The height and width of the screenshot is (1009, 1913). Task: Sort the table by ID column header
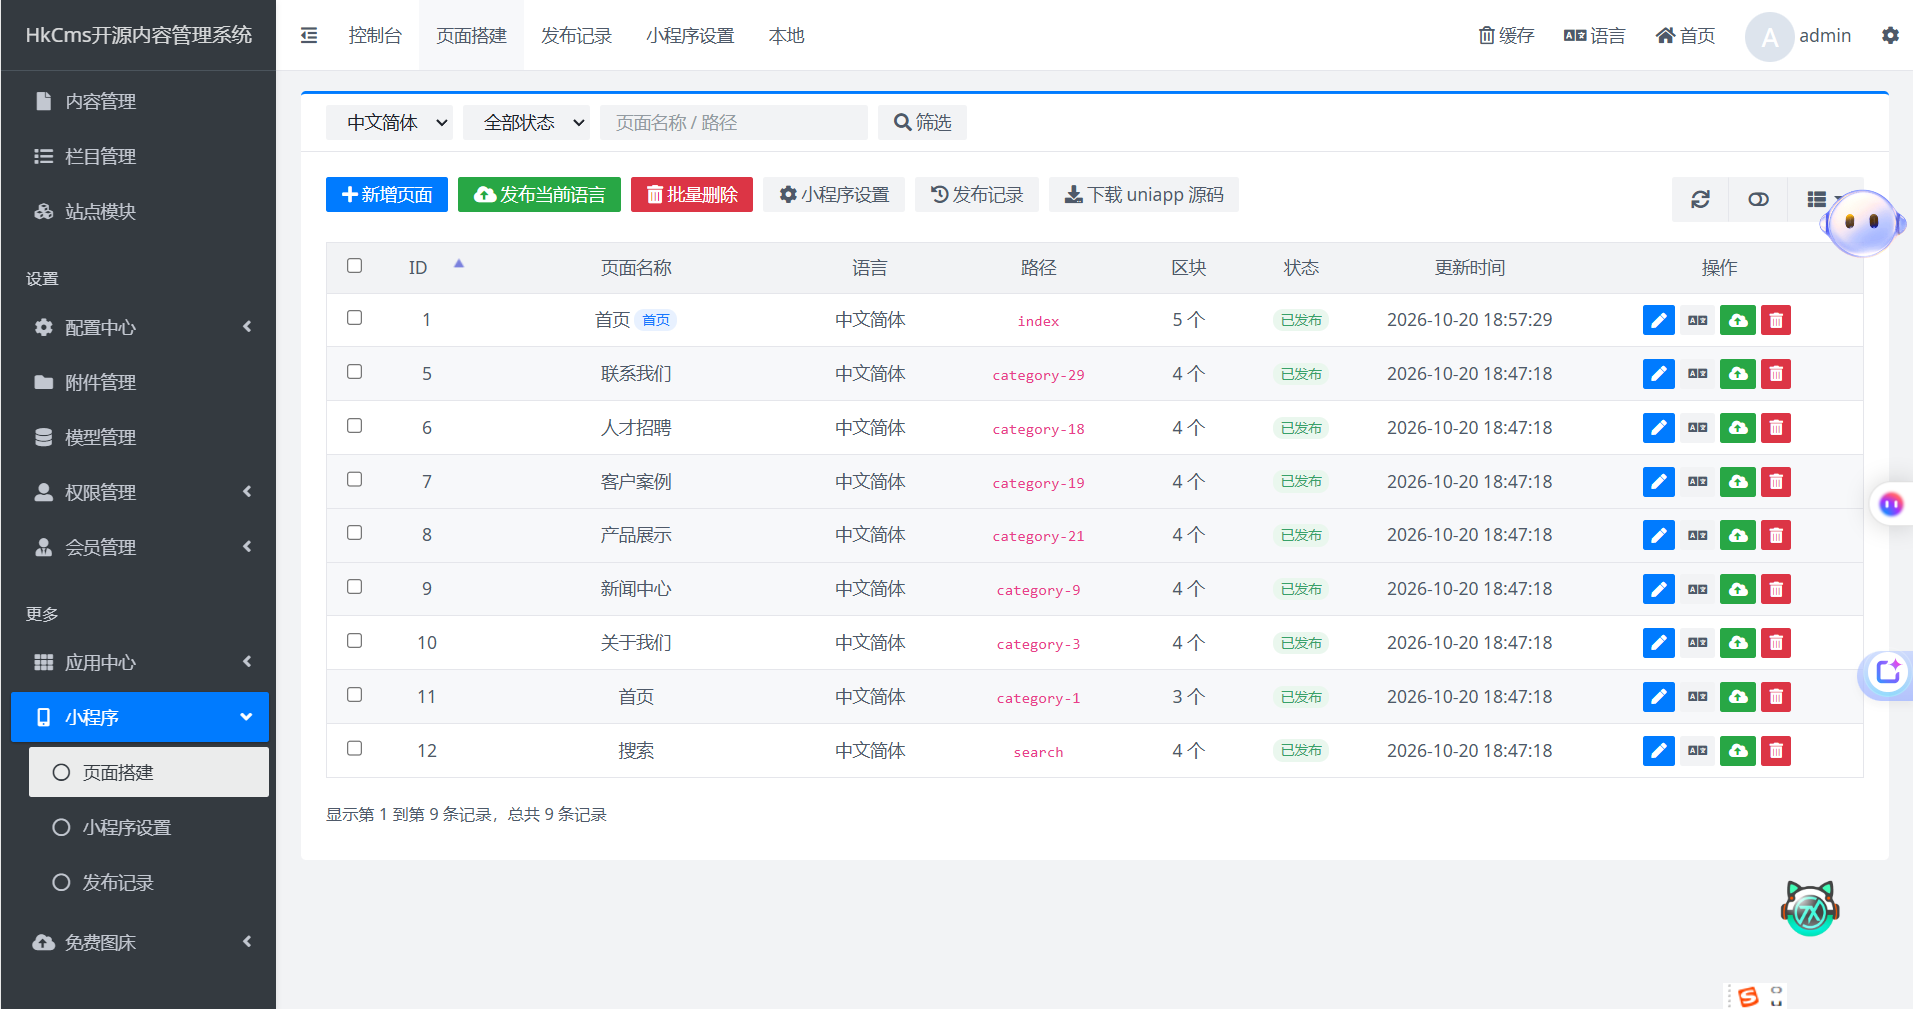click(x=418, y=267)
